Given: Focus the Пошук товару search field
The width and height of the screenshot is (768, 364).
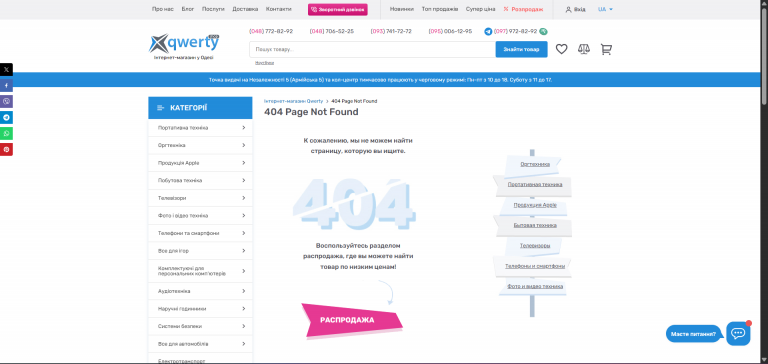Looking at the screenshot, I should tap(372, 49).
